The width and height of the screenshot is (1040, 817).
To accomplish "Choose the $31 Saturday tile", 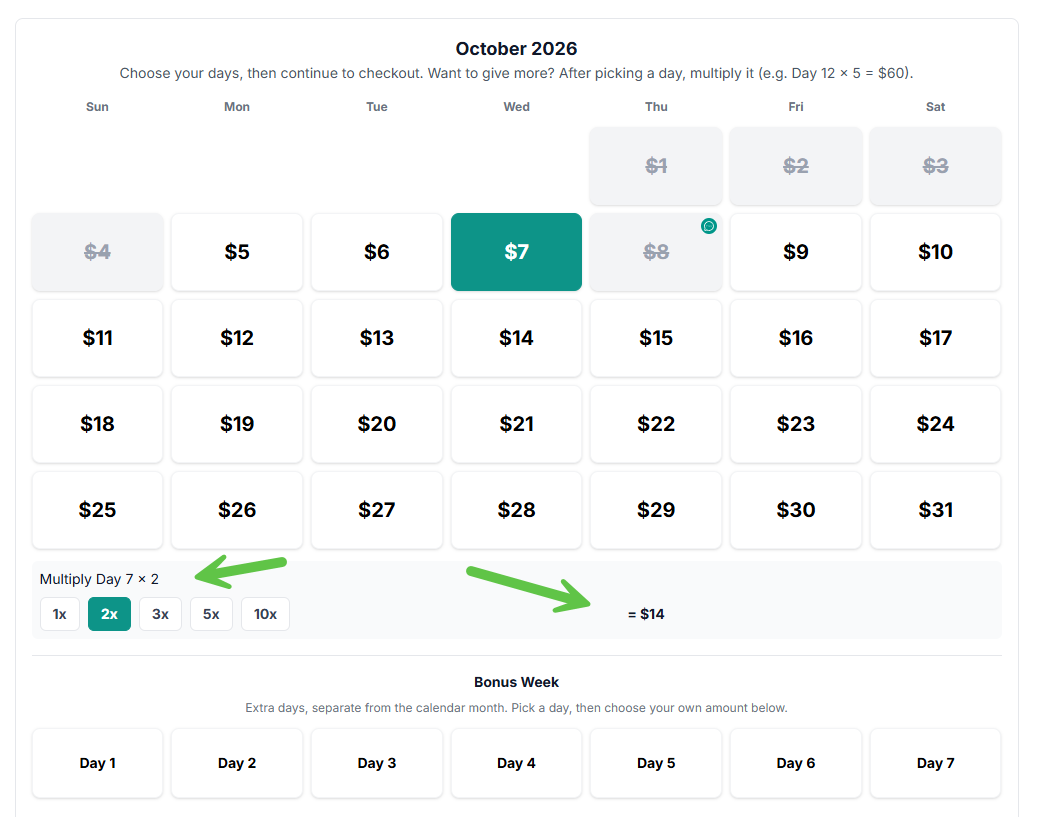I will click(x=935, y=510).
